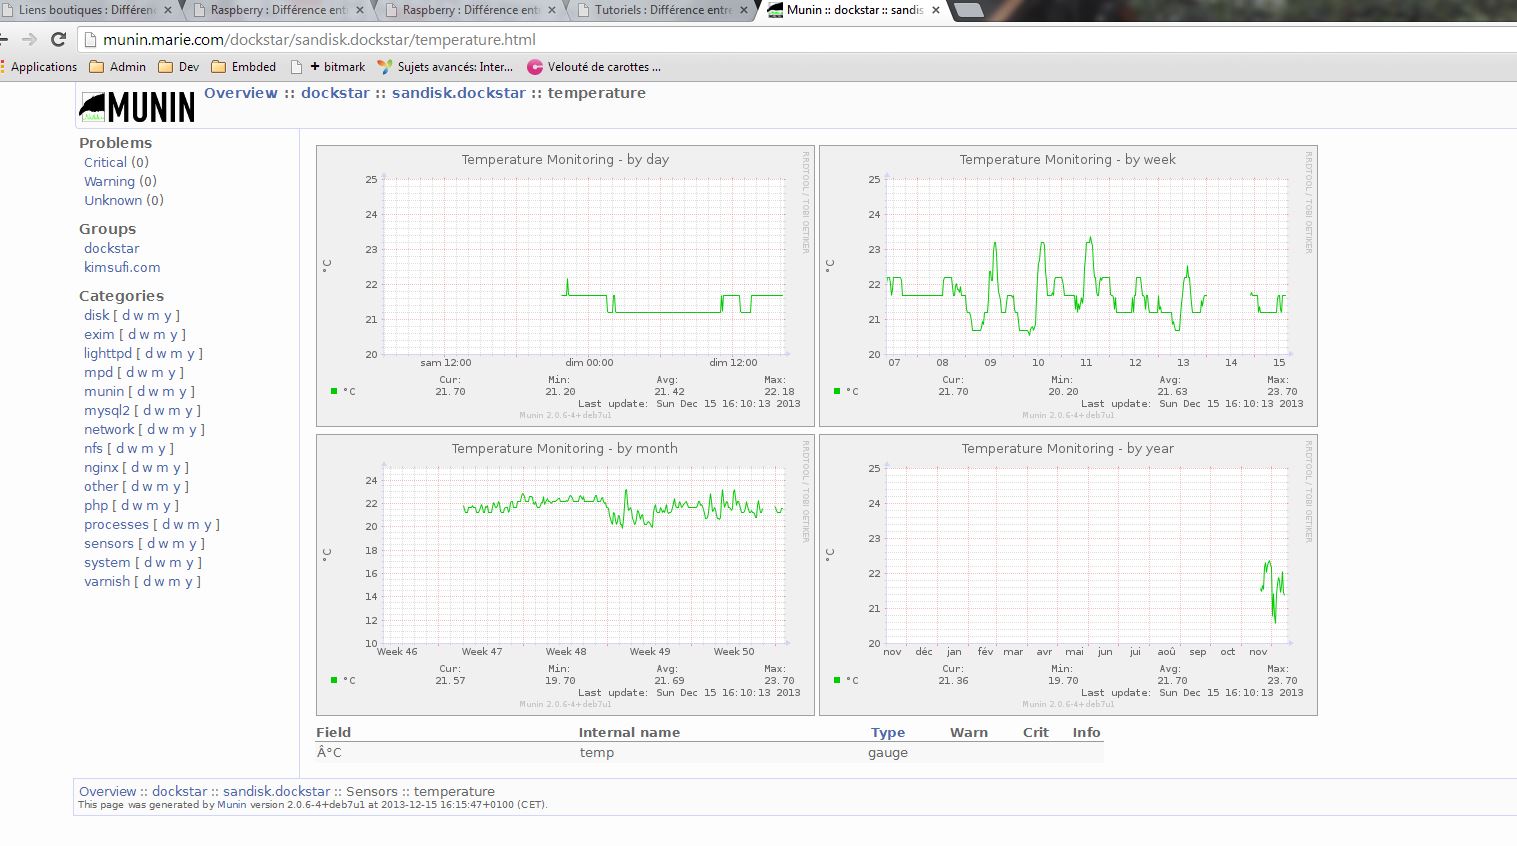Open the kimsufi.com group link
This screenshot has width=1517, height=846.
[x=121, y=267]
